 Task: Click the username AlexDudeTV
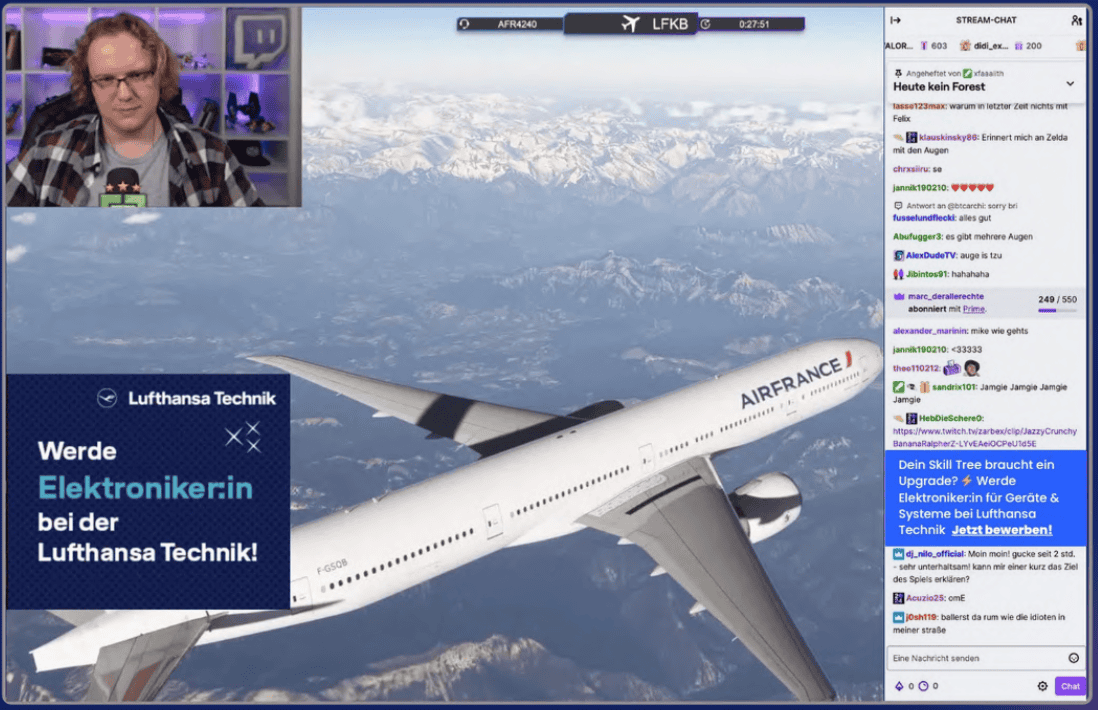coord(931,256)
